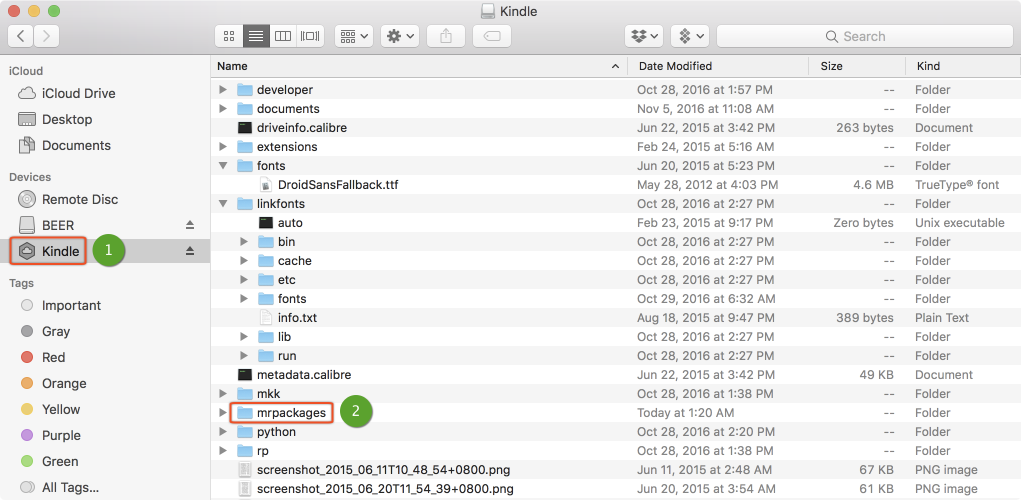
Task: Collapse the fonts folder tree
Action: pyautogui.click(x=223, y=166)
